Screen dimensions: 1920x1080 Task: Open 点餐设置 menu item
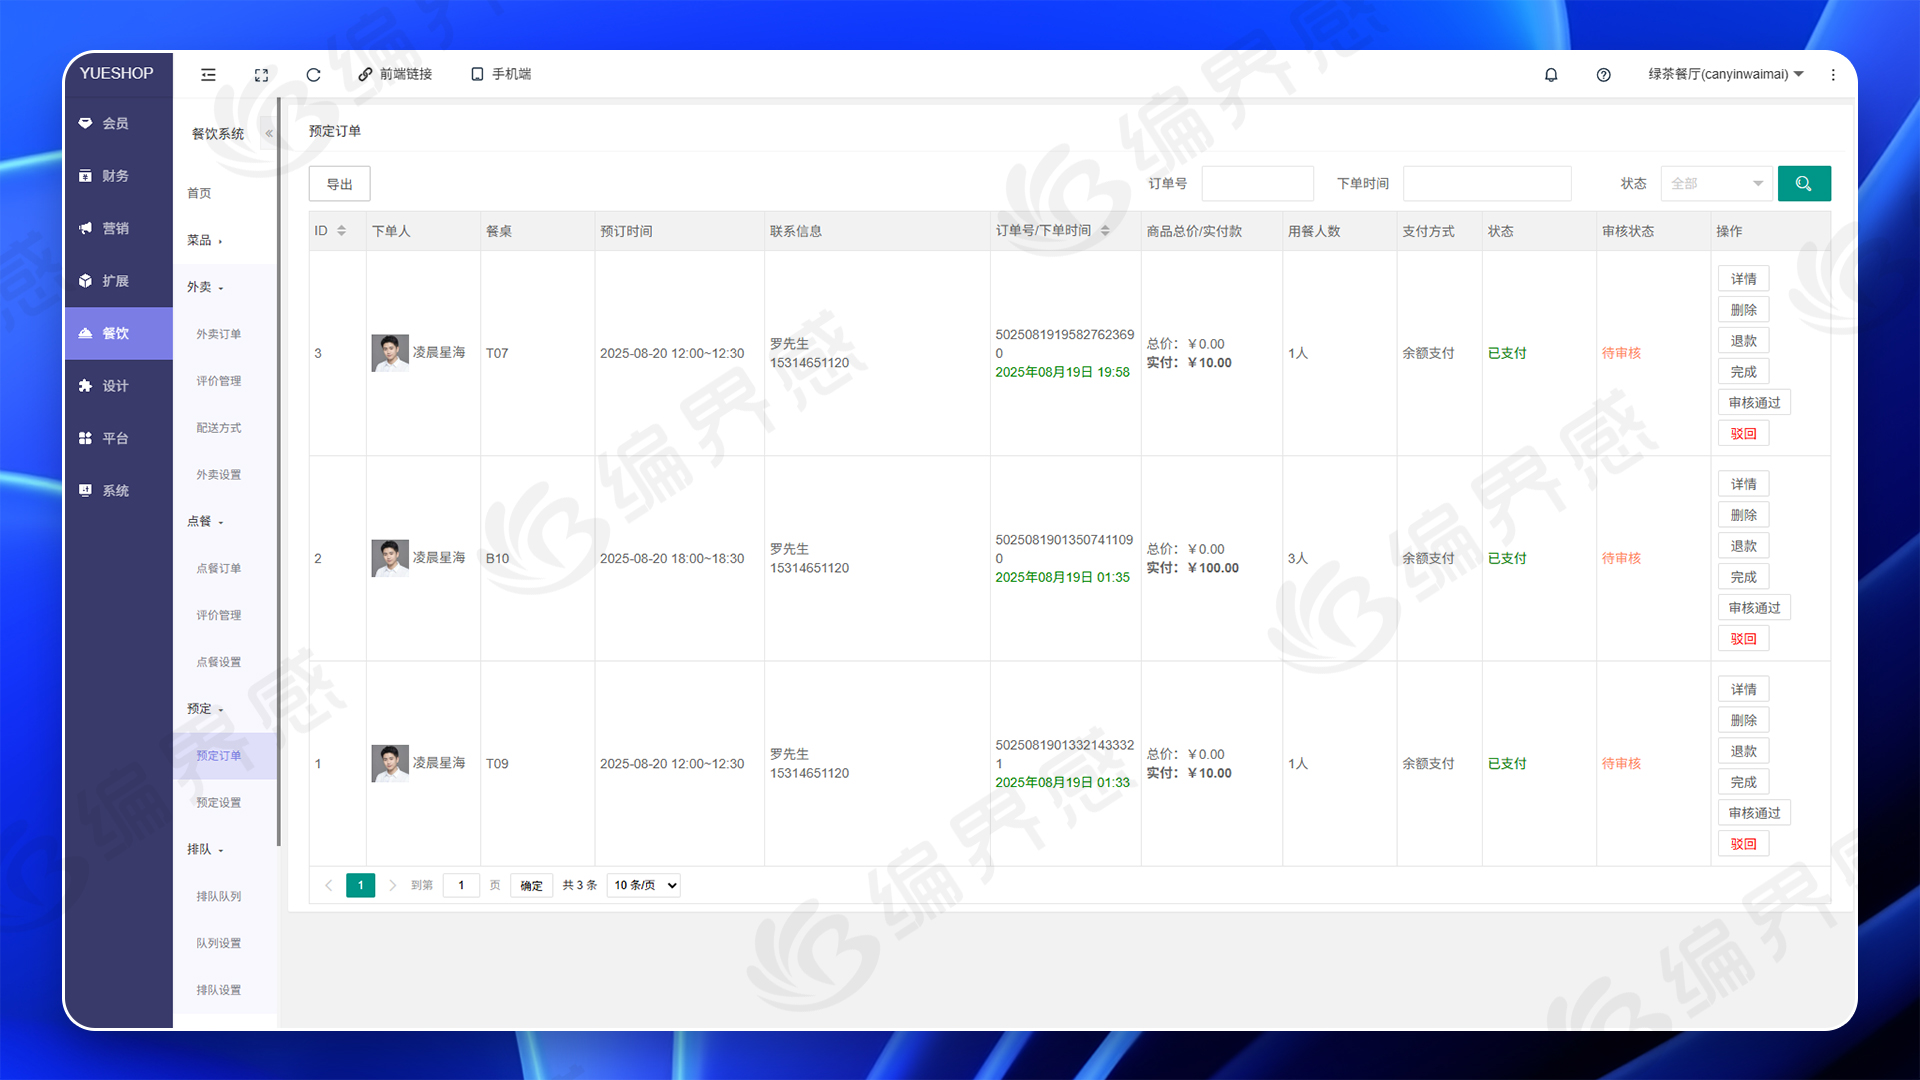pyautogui.click(x=218, y=662)
